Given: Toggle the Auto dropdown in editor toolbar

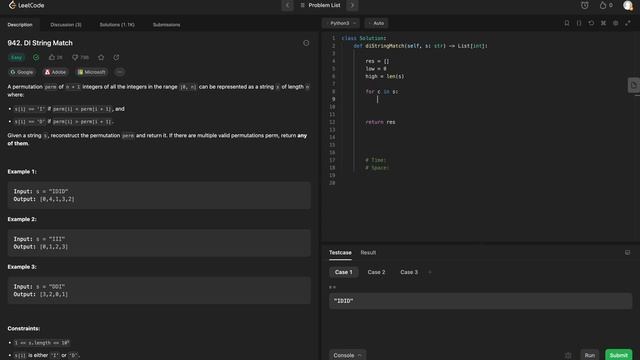Looking at the screenshot, I should (376, 23).
